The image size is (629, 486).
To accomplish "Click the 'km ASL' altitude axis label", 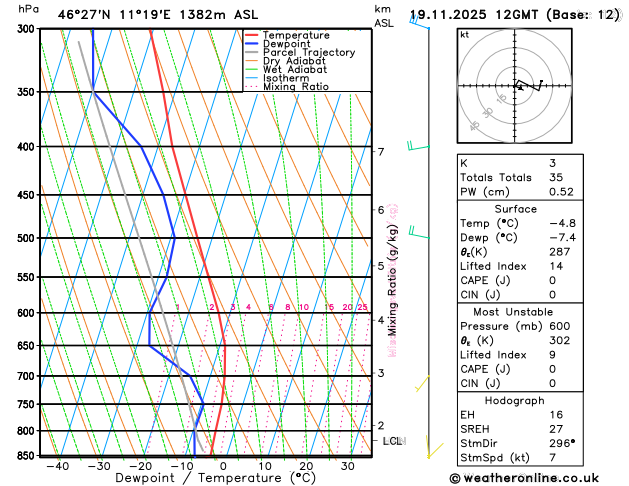I will 383,16.
